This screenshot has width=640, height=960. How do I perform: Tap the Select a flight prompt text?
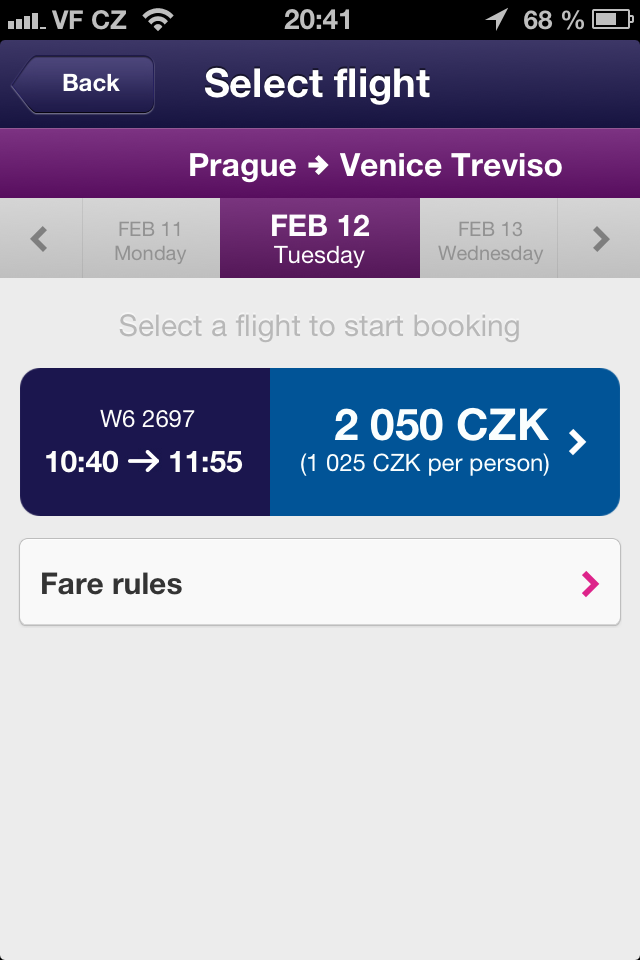[x=319, y=325]
